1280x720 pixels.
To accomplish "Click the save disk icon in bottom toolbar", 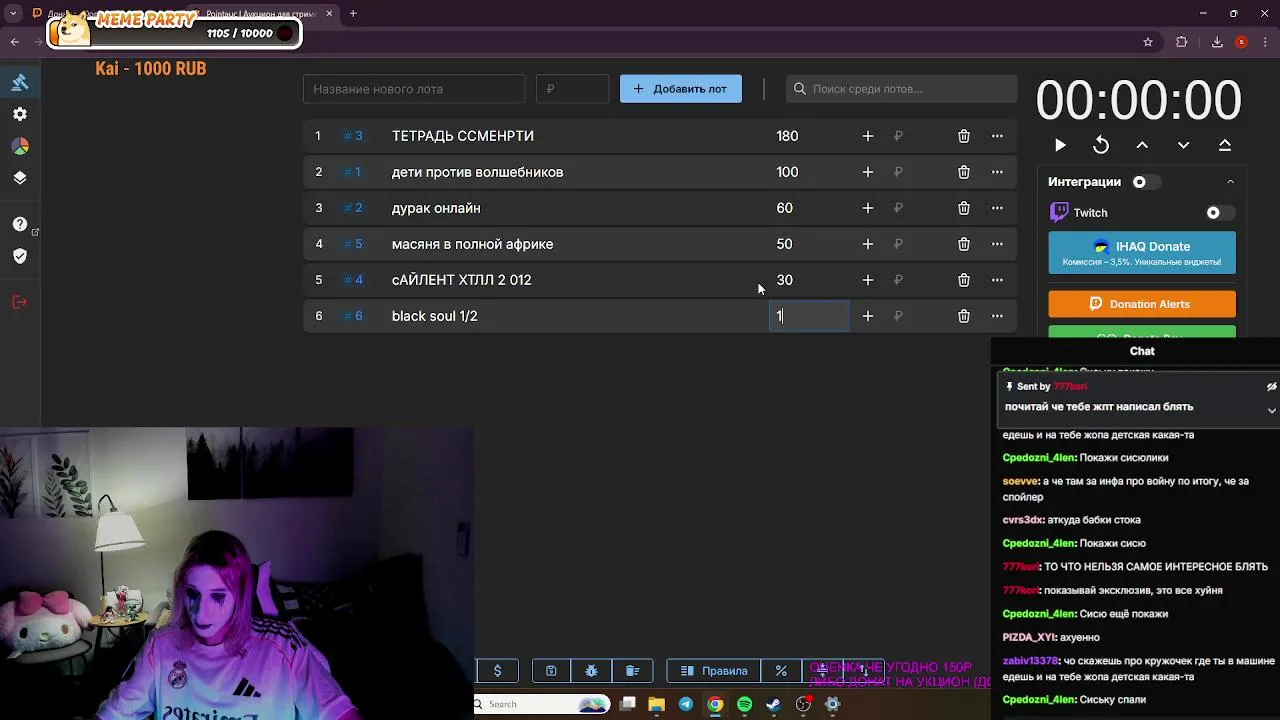I will (x=551, y=671).
